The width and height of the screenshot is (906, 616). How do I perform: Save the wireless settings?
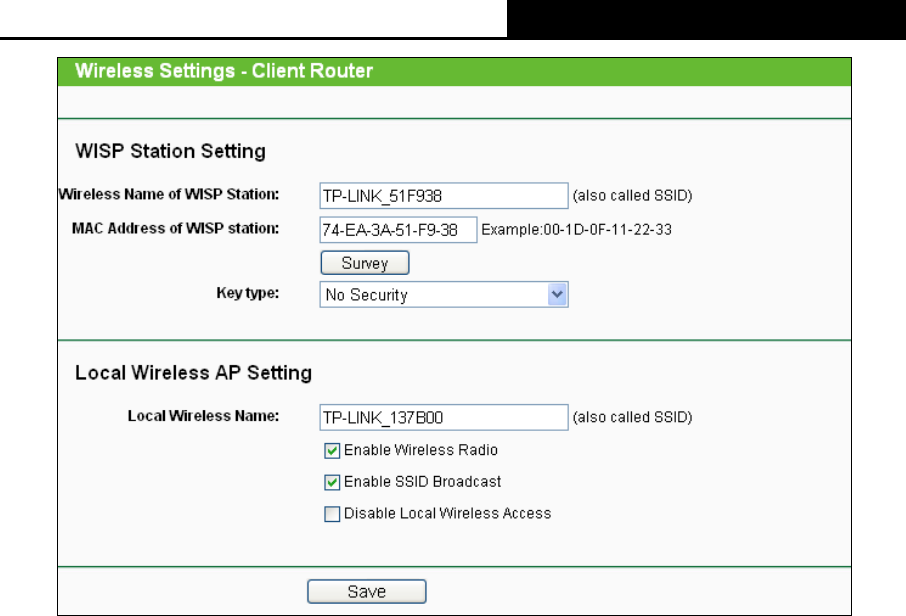tap(367, 592)
